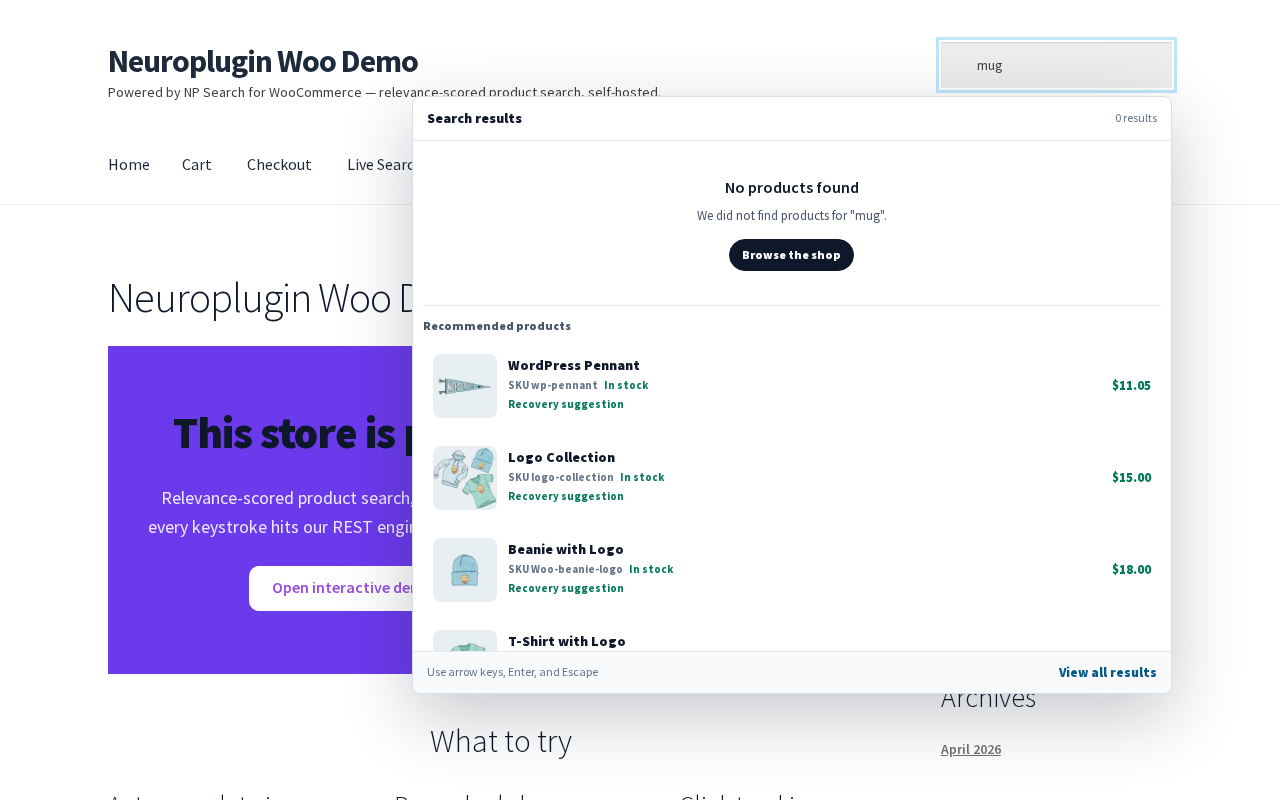
Task: Click the $15.00 price of Logo Collection
Action: point(1131,477)
